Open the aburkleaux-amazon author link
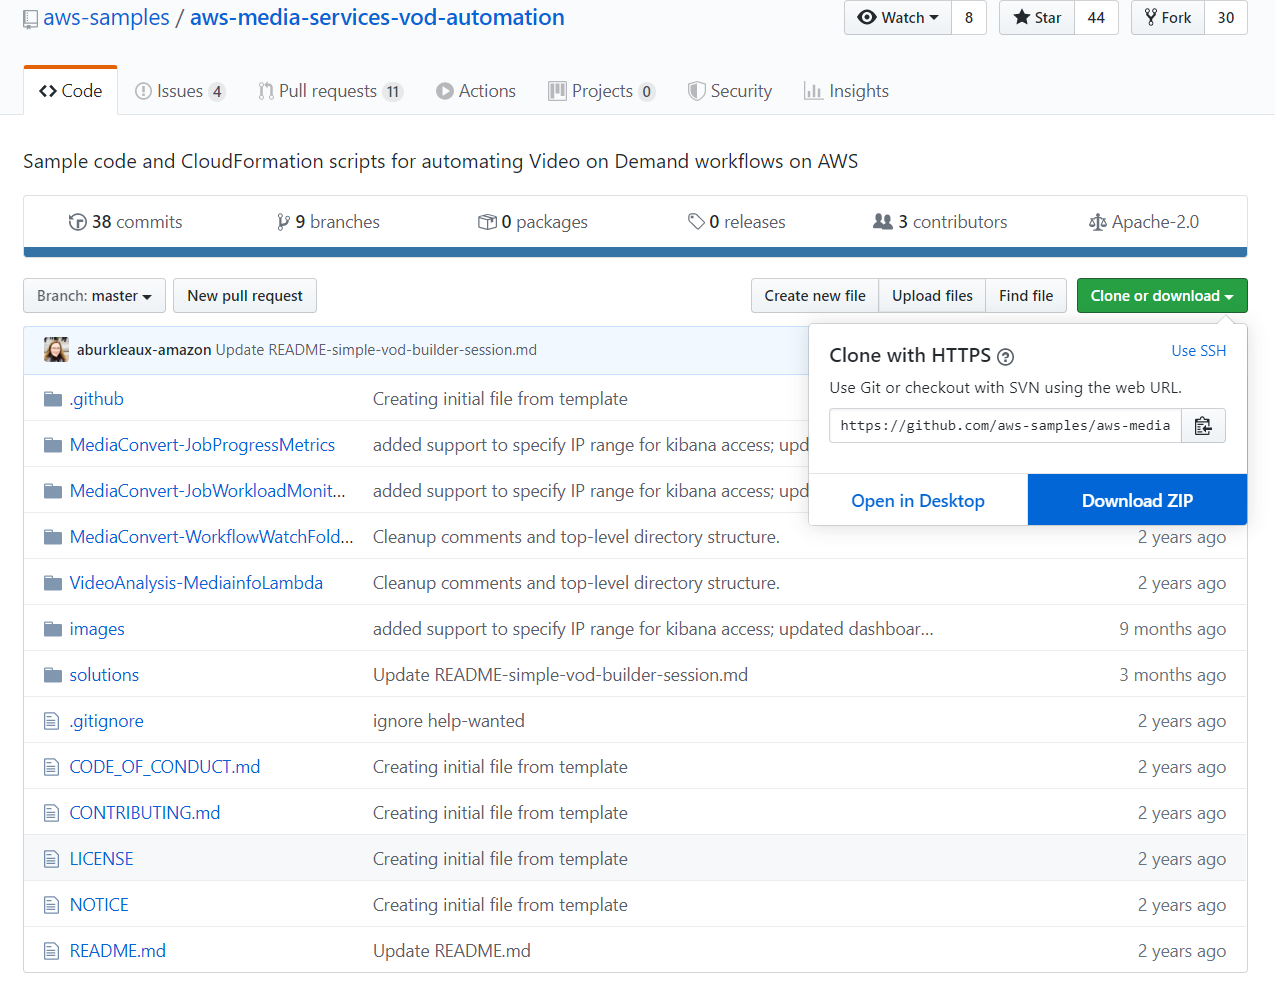The width and height of the screenshot is (1275, 982). [x=144, y=350]
